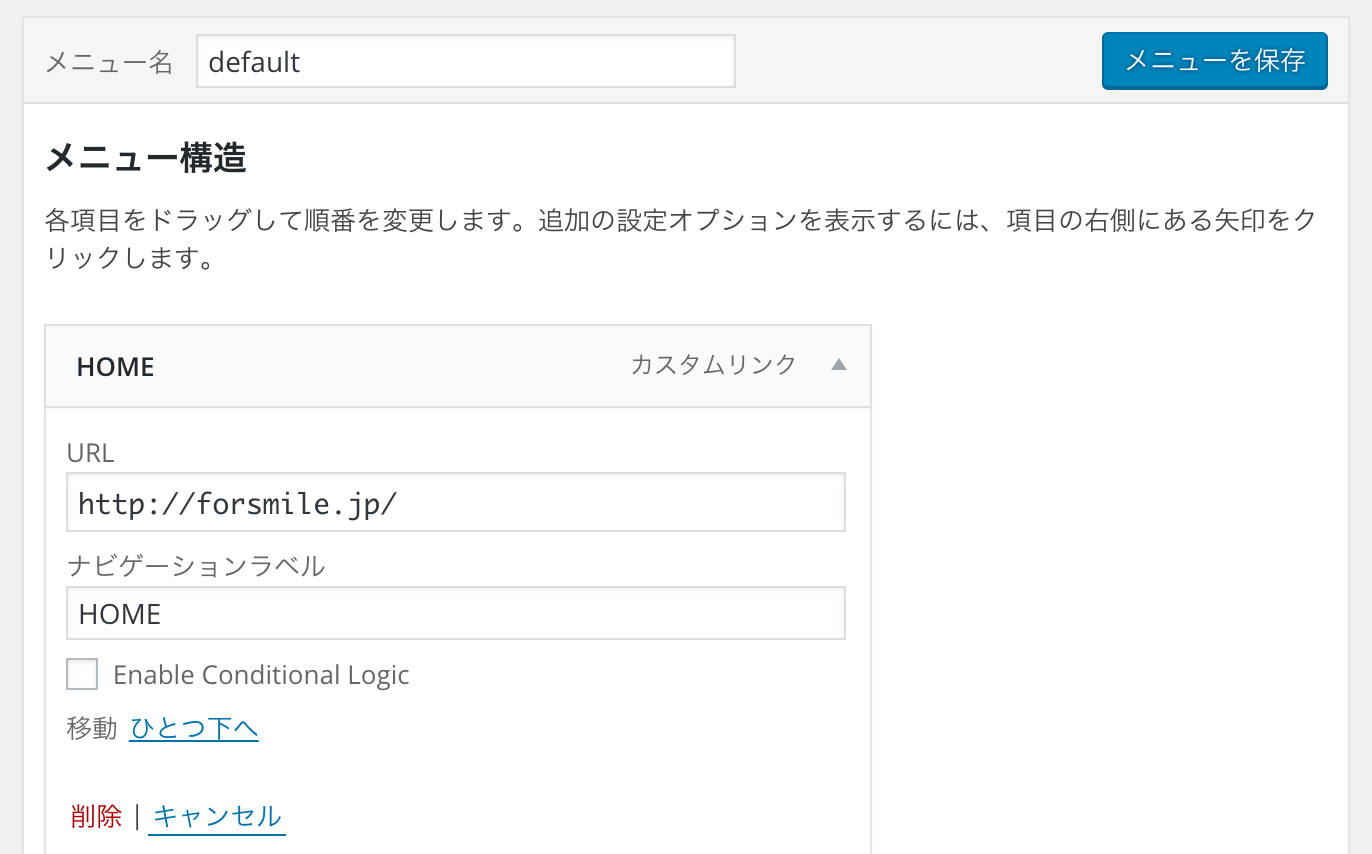Click the 移動 label text

coord(92,728)
